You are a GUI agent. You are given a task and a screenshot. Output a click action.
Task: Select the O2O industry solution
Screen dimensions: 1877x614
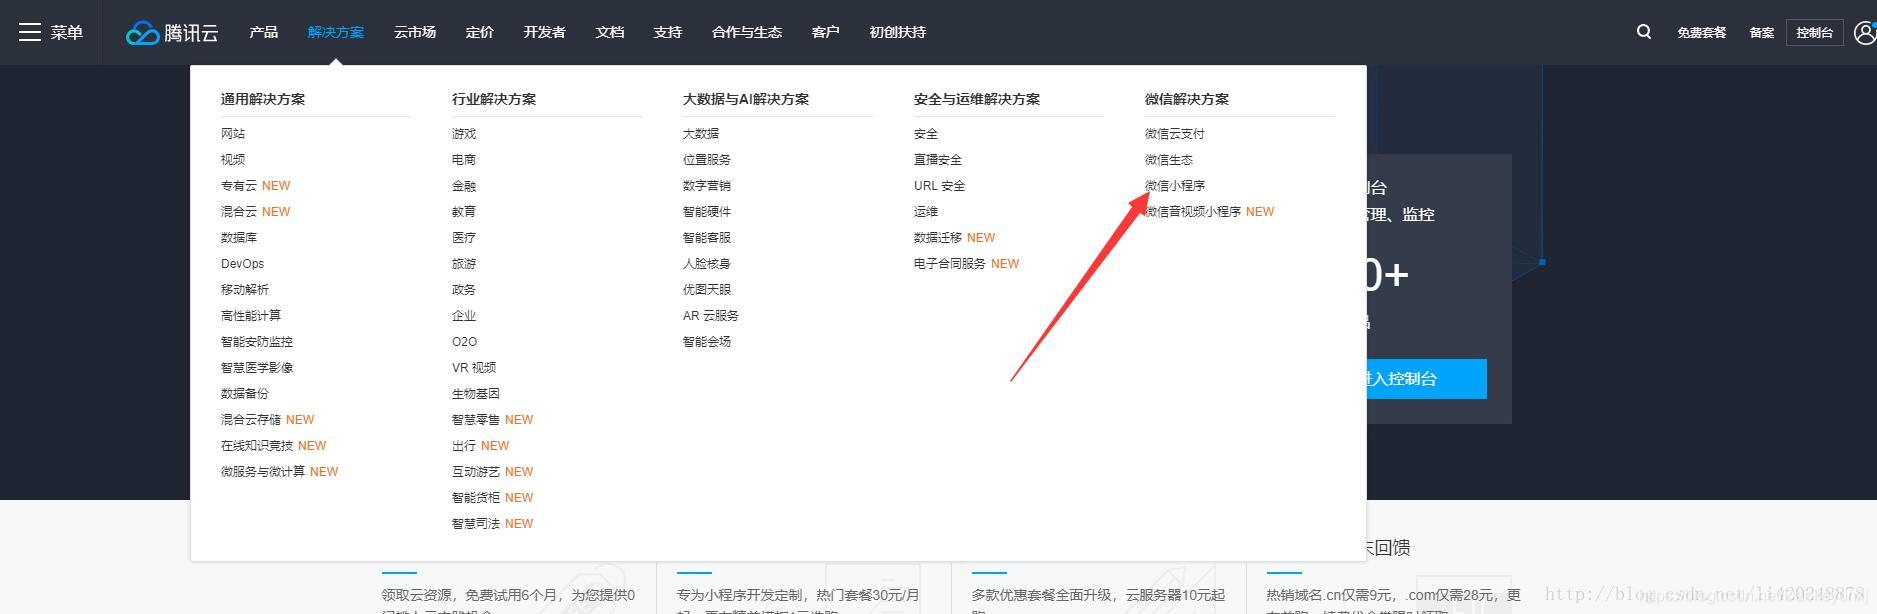coord(465,342)
